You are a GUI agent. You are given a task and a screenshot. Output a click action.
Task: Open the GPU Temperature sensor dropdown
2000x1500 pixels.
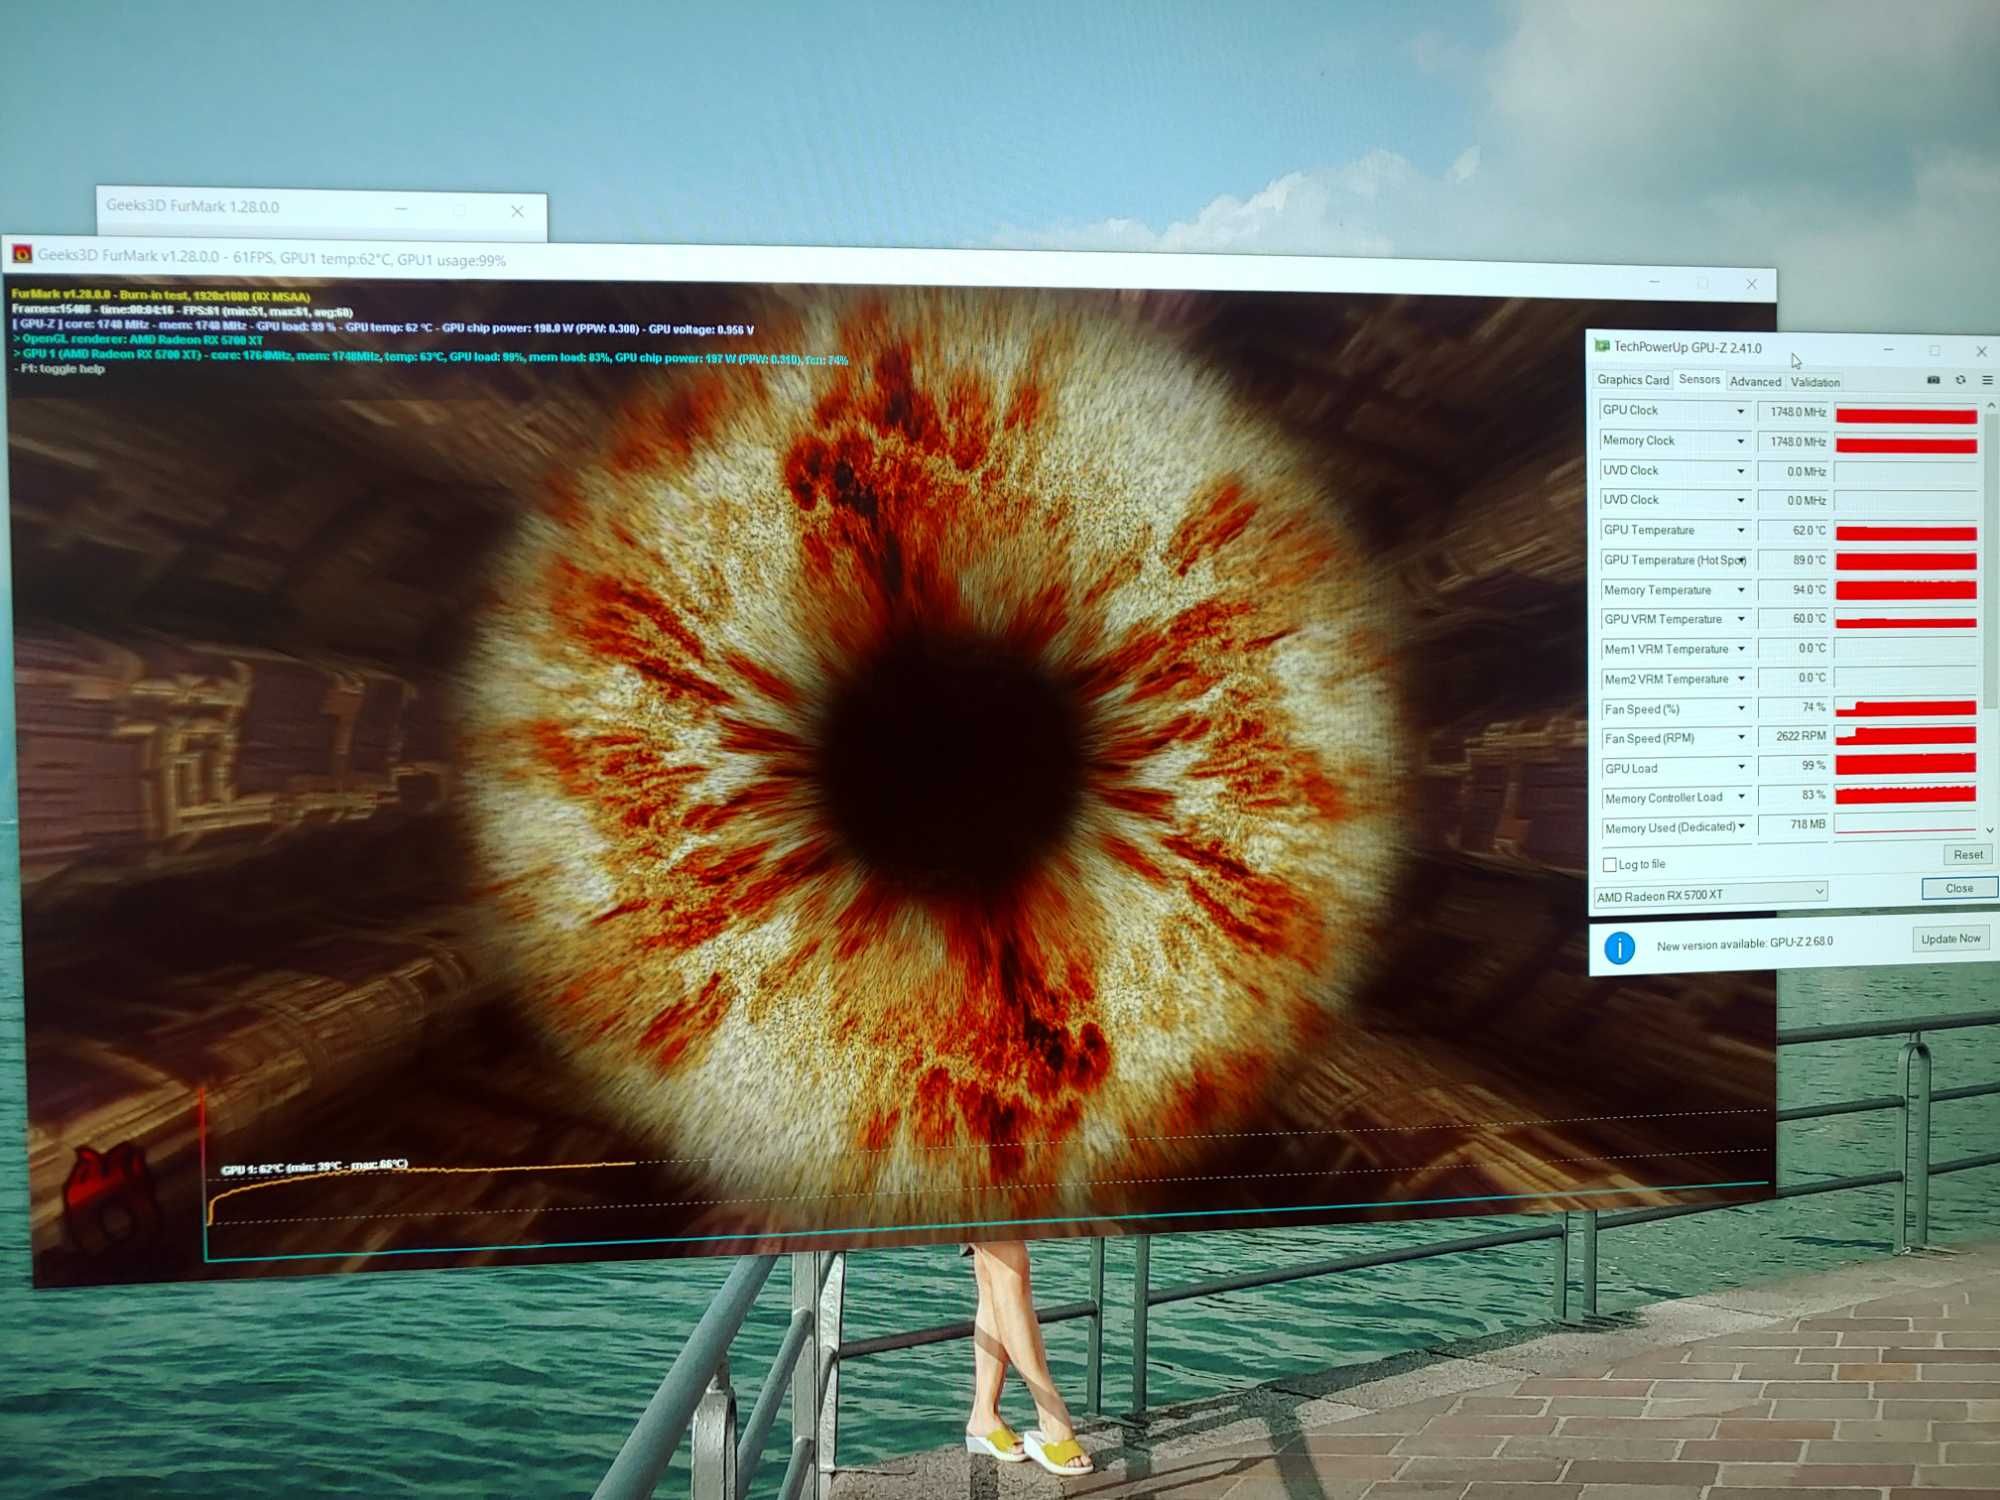click(1741, 531)
